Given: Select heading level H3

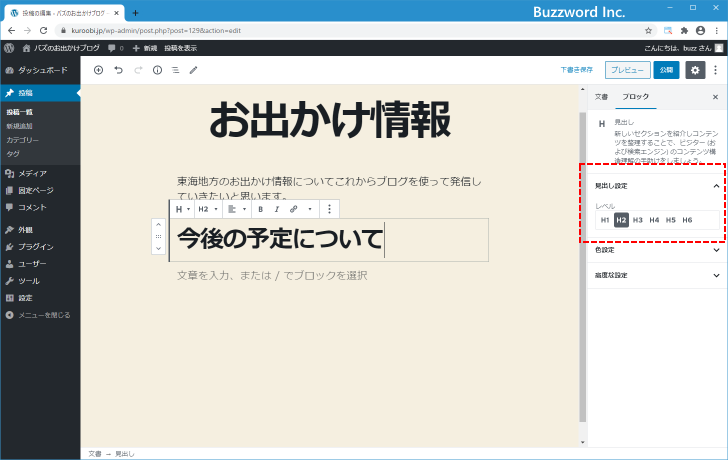Looking at the screenshot, I should 638,220.
